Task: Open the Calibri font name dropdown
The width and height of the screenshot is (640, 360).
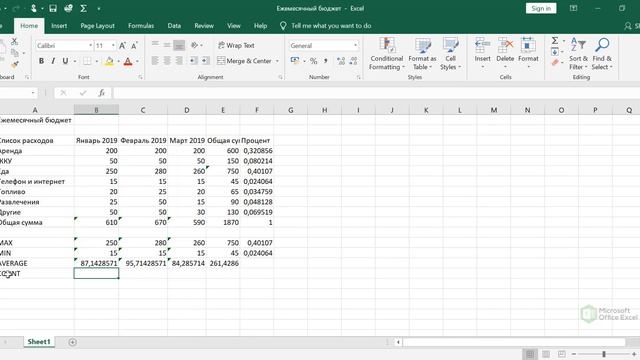Action: pyautogui.click(x=90, y=45)
